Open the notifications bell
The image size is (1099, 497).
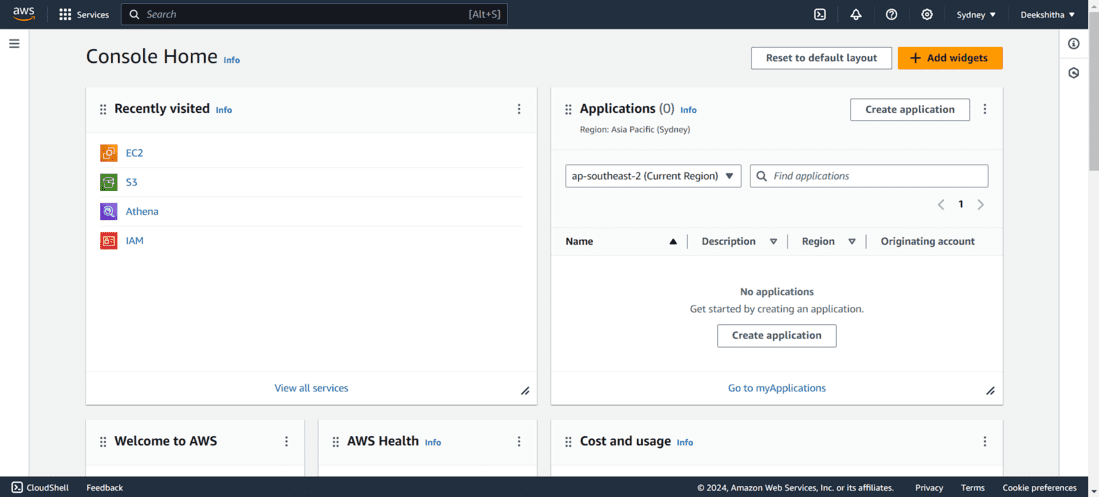click(x=856, y=14)
